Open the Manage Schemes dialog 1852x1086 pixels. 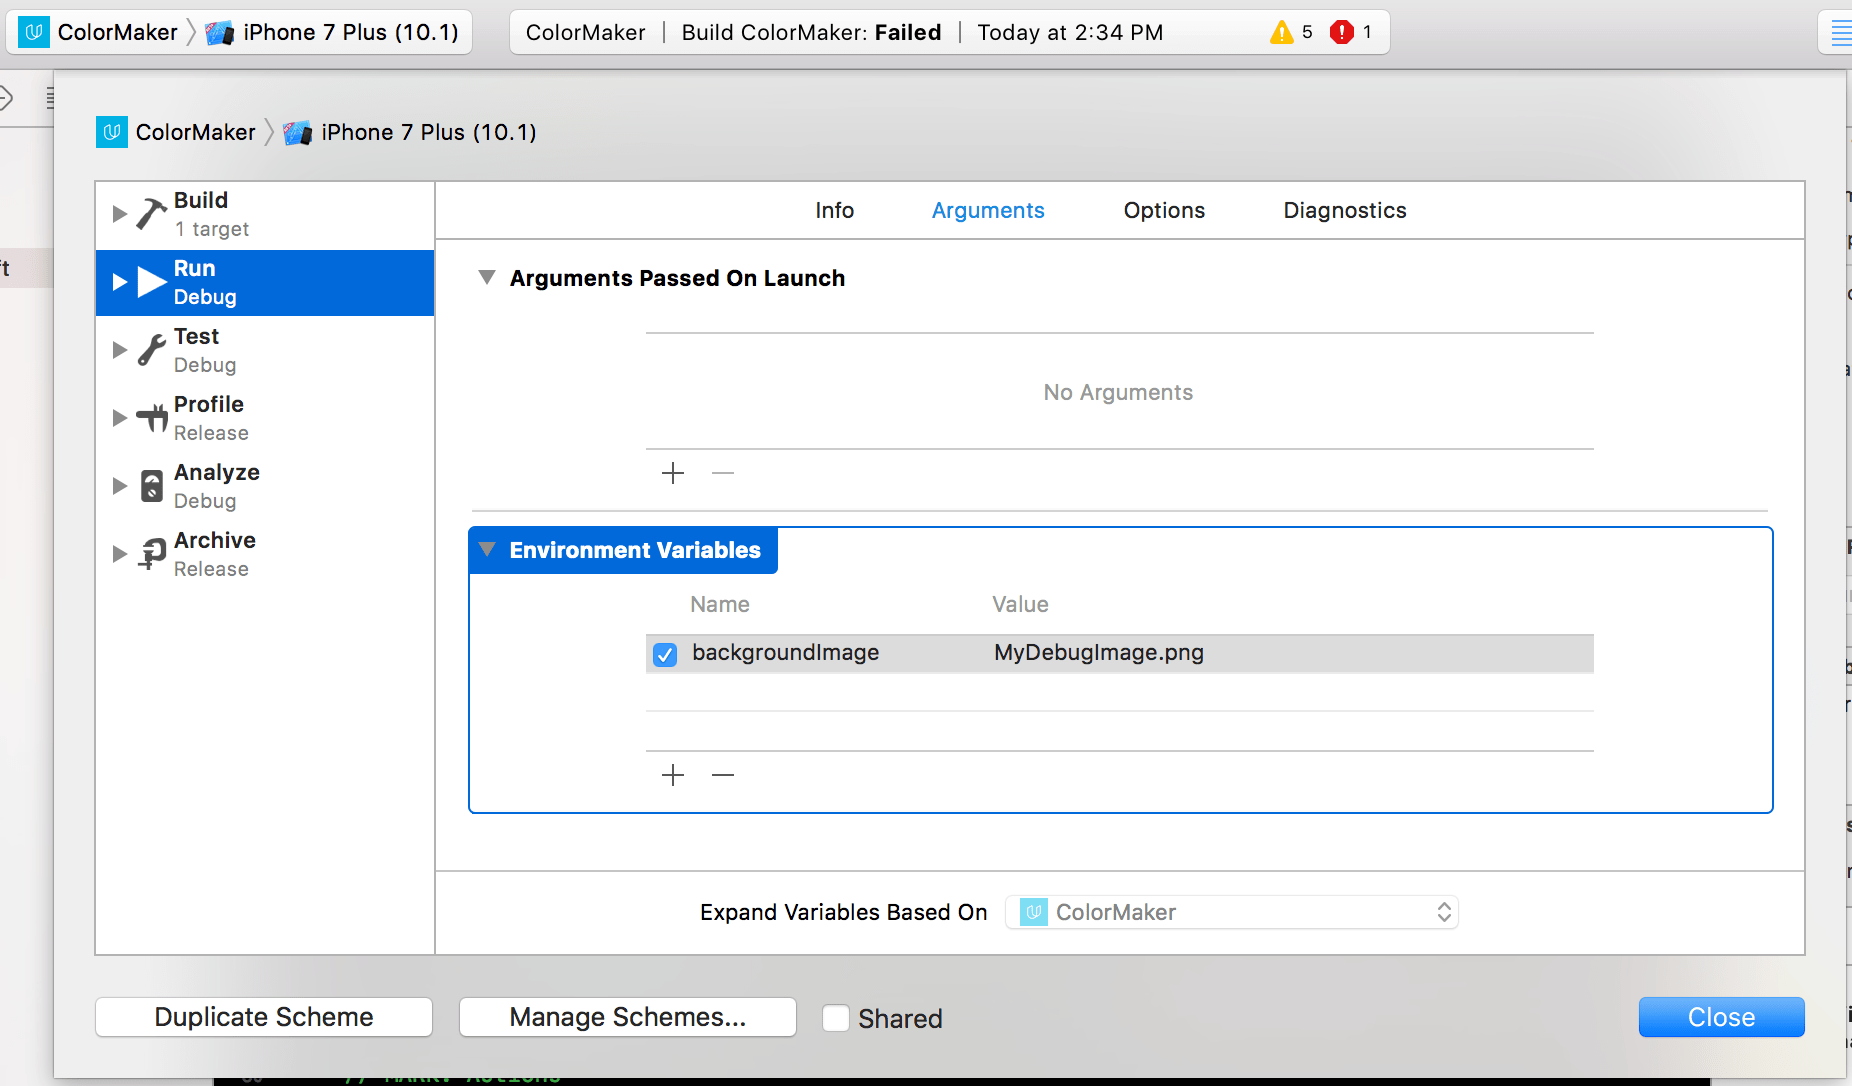[x=626, y=1016]
